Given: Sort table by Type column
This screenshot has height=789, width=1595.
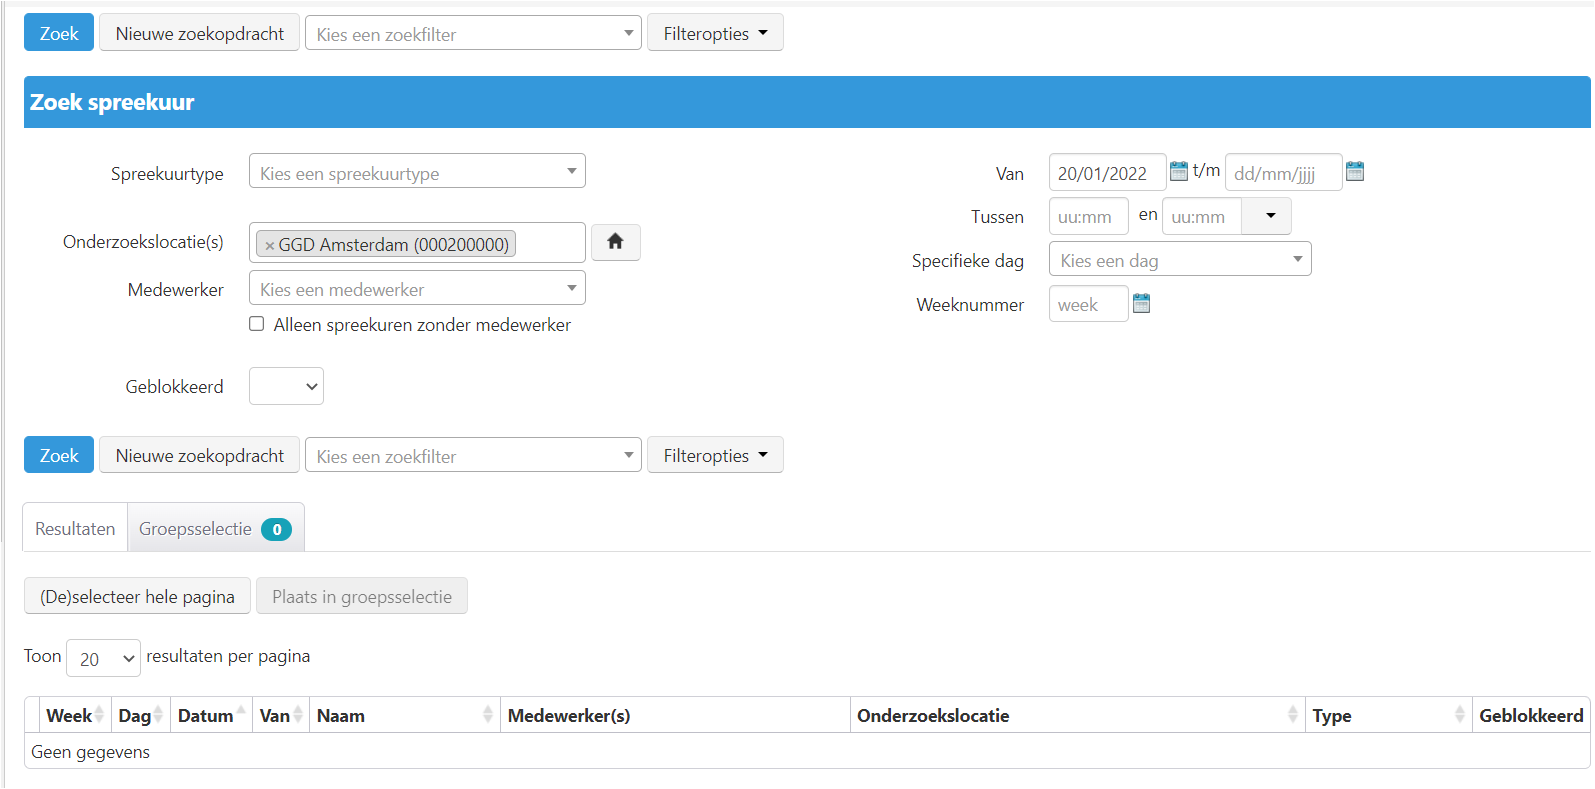Looking at the screenshot, I should (x=1387, y=715).
